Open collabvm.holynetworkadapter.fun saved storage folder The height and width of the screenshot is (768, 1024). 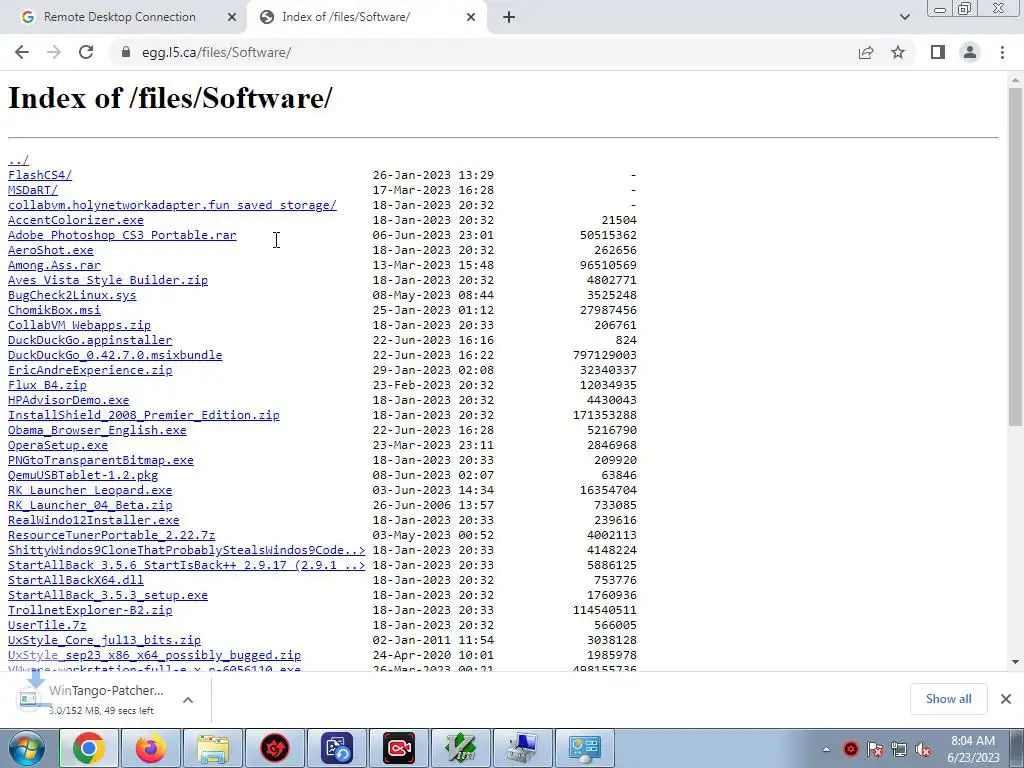tap(172, 205)
